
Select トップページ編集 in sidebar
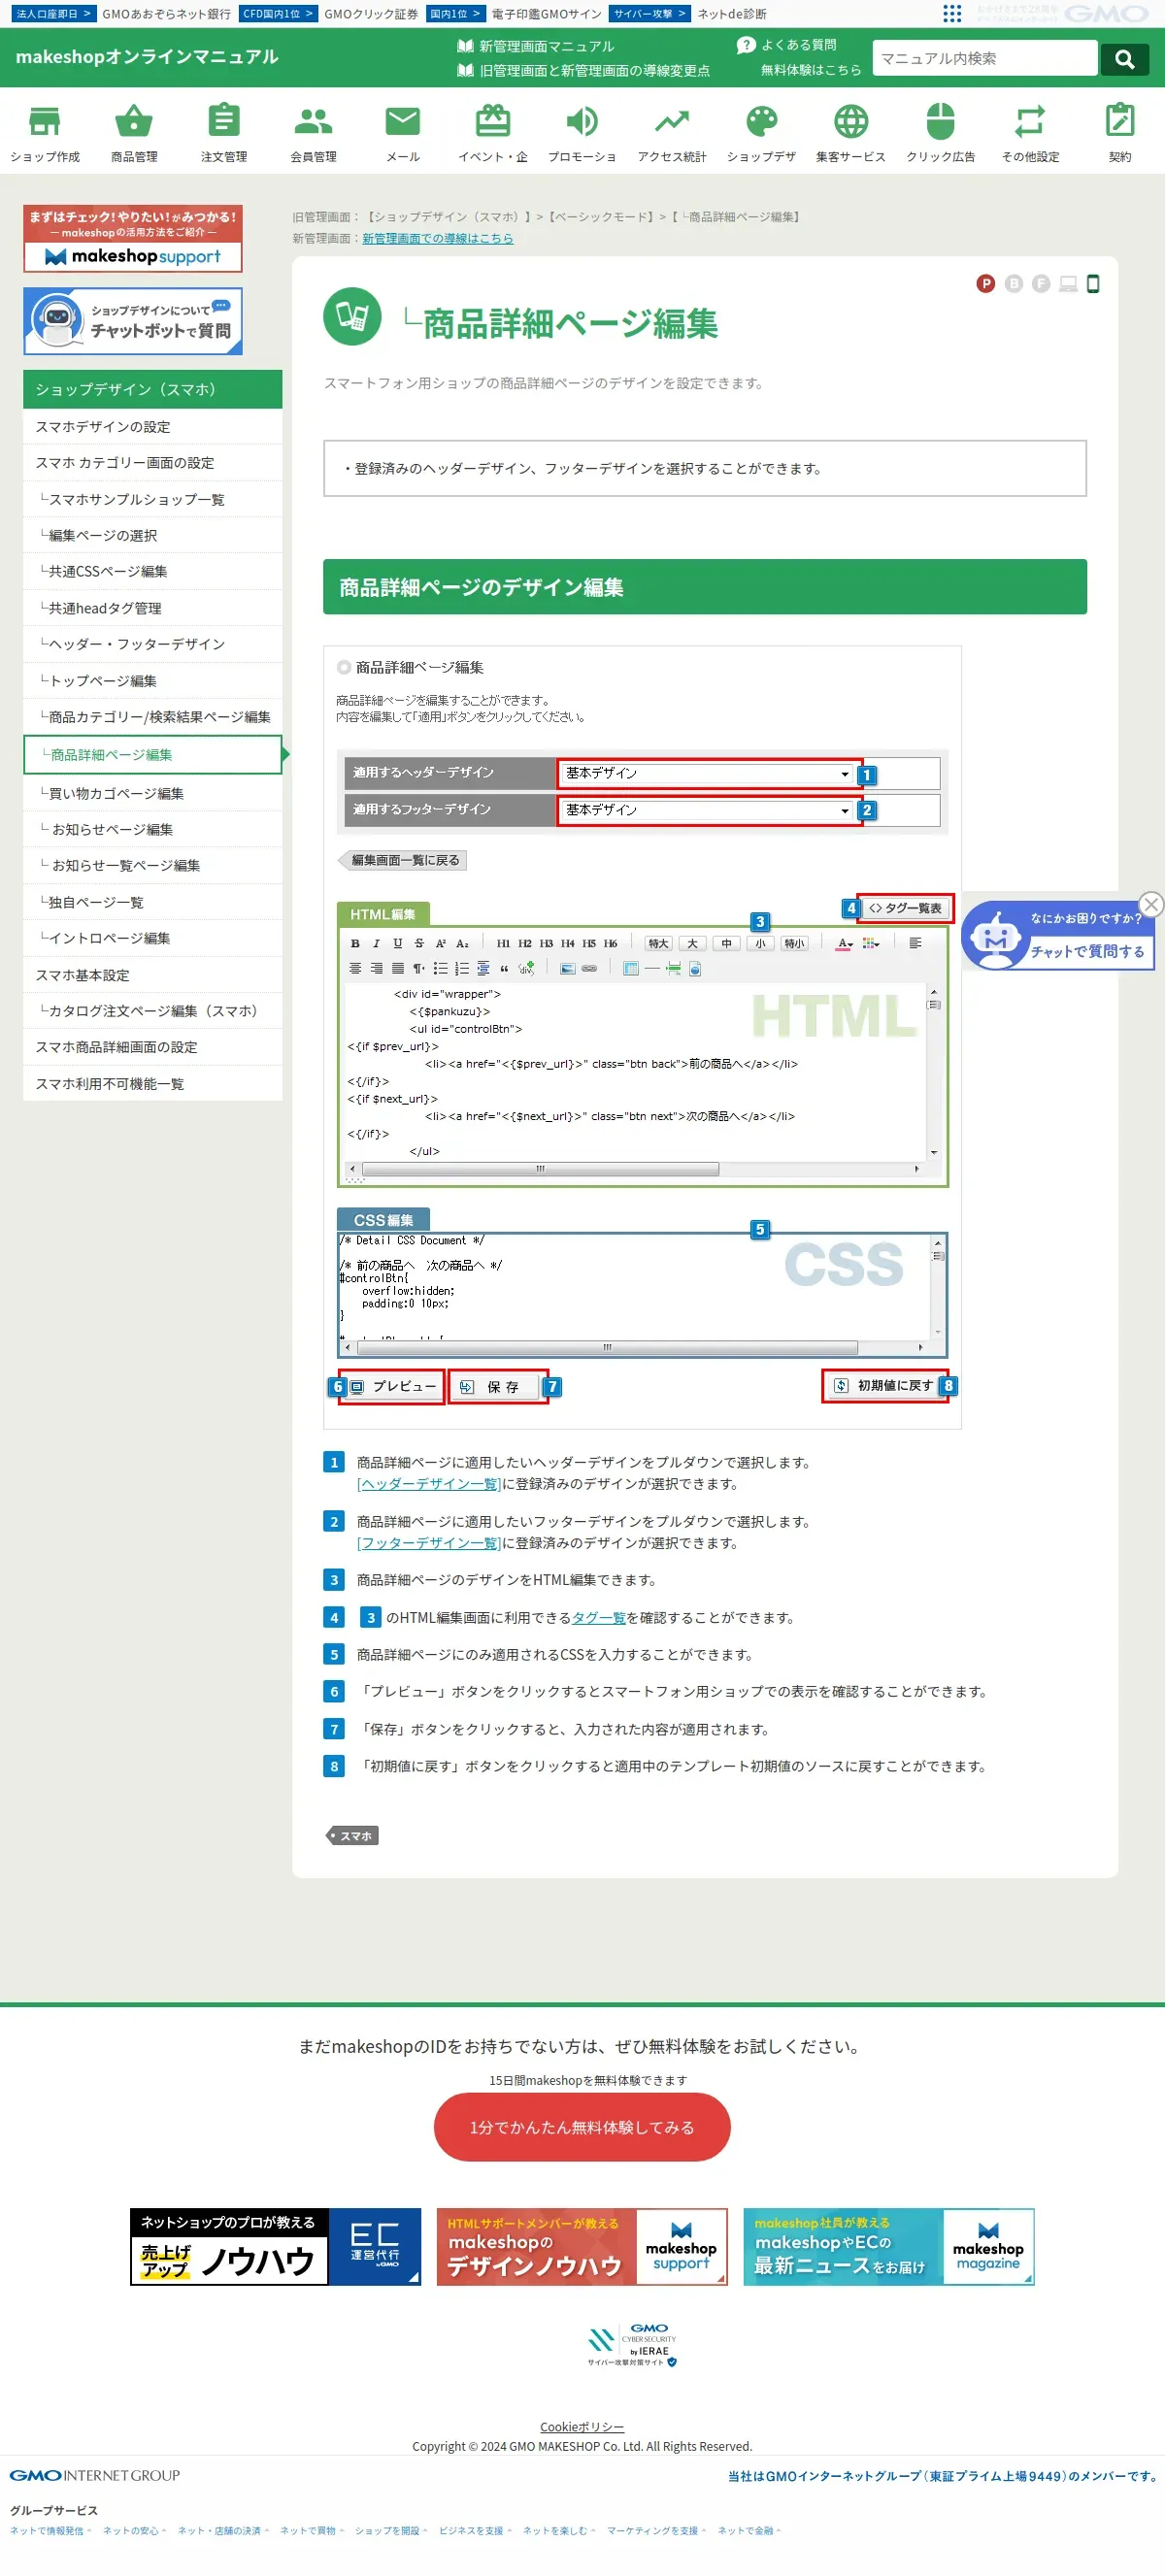click(x=152, y=682)
